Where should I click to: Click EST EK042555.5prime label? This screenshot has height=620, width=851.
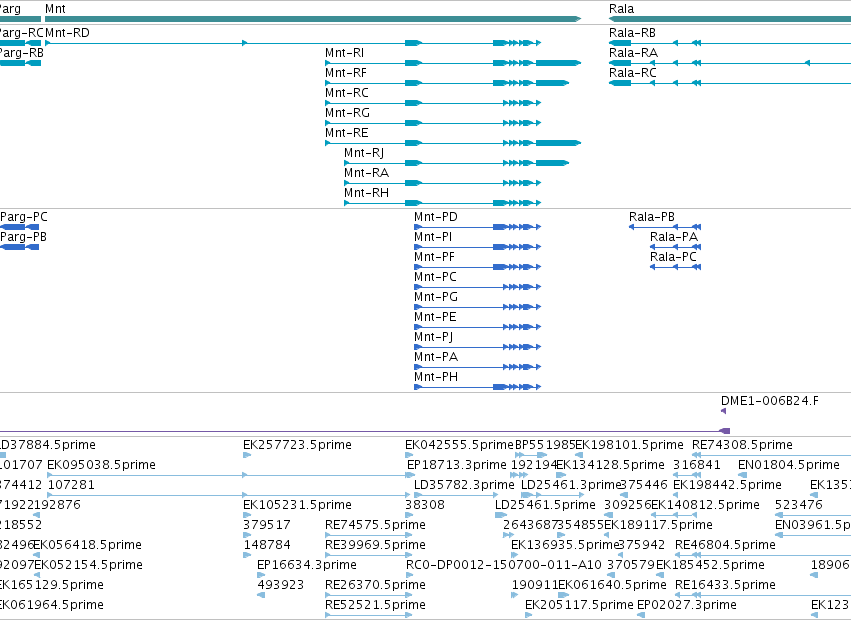tap(459, 445)
